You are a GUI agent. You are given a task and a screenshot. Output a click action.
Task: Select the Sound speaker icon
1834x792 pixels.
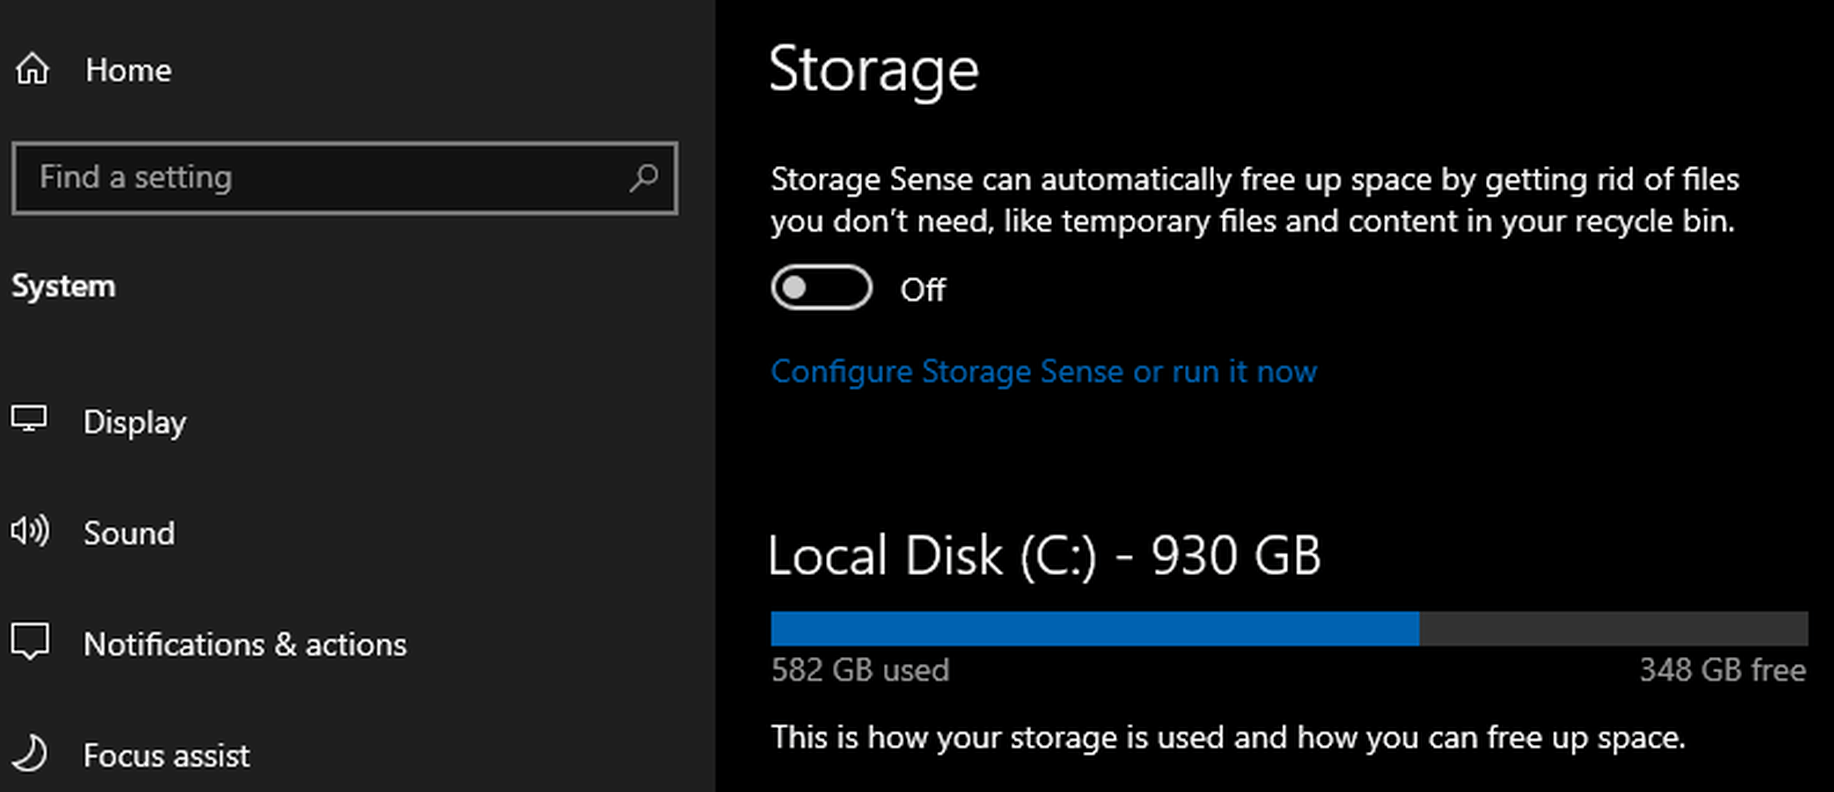coord(30,530)
